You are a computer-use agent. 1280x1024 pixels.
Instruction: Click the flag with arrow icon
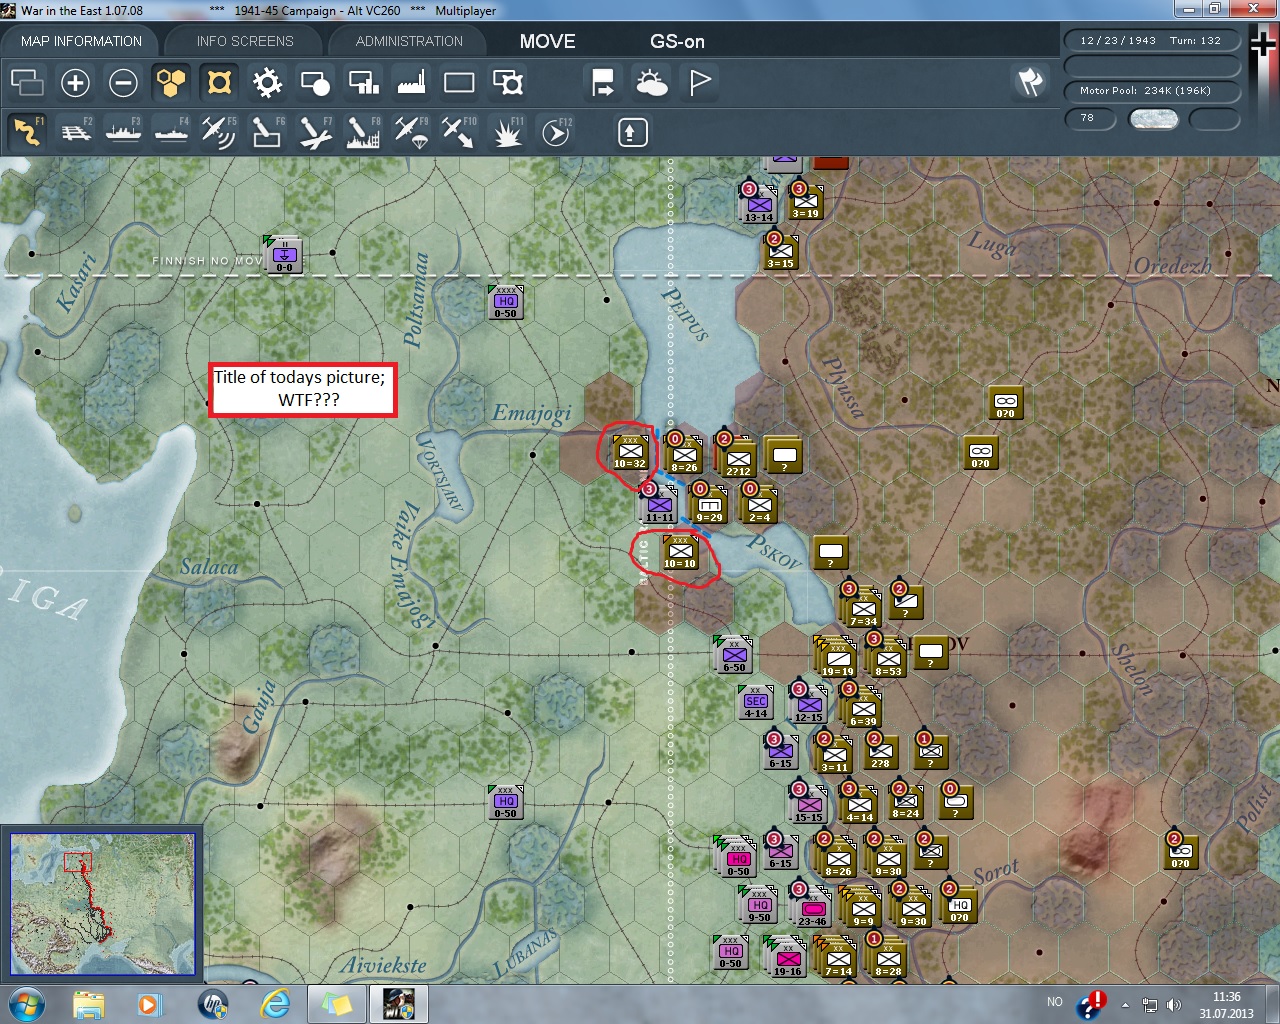603,82
